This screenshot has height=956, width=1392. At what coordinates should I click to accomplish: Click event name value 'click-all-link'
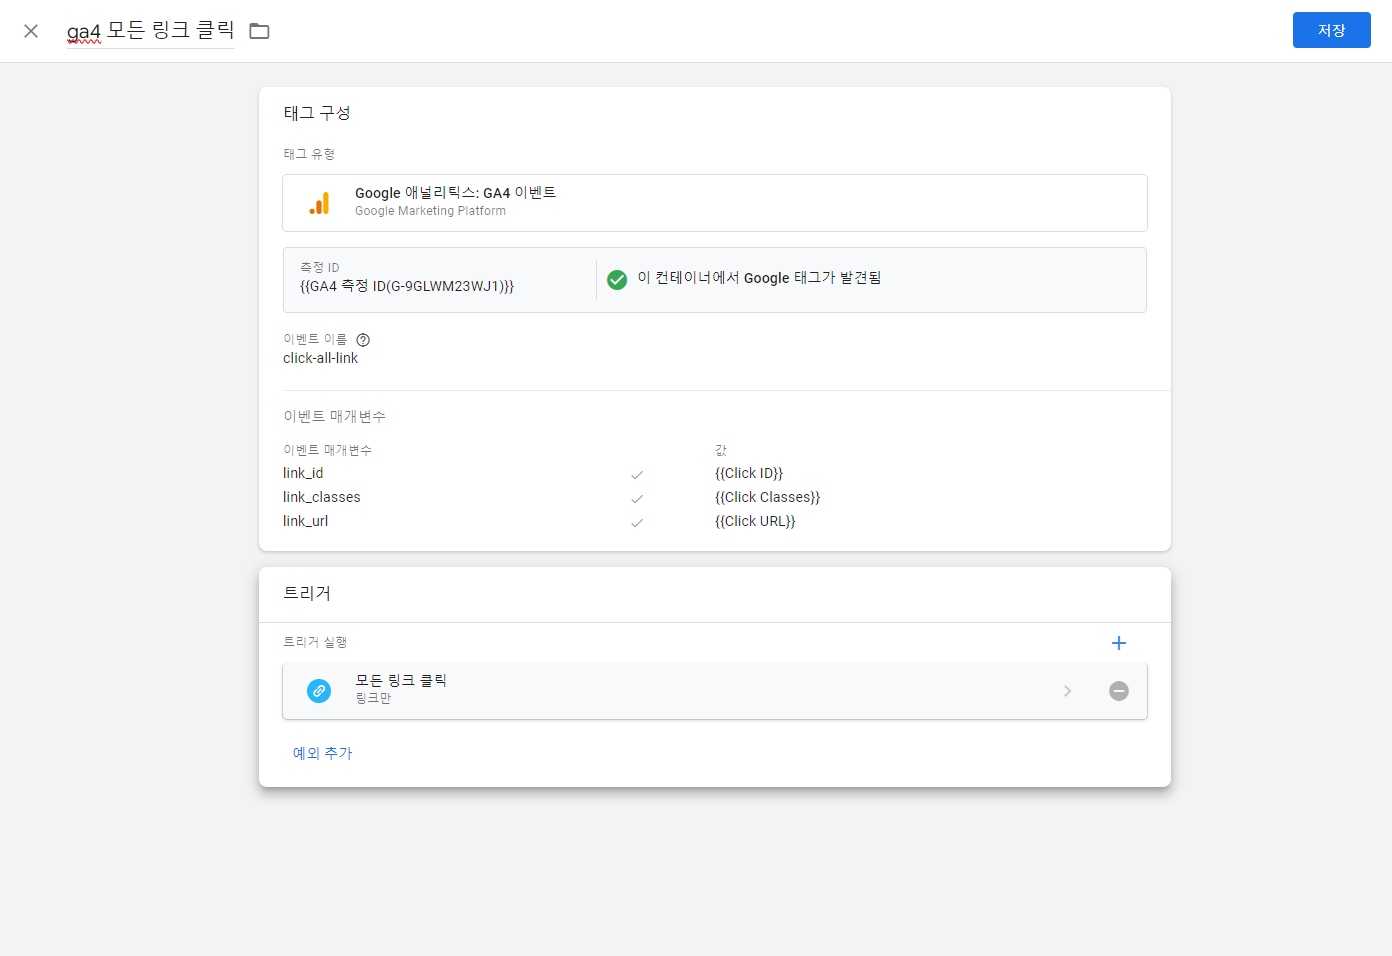(x=320, y=358)
